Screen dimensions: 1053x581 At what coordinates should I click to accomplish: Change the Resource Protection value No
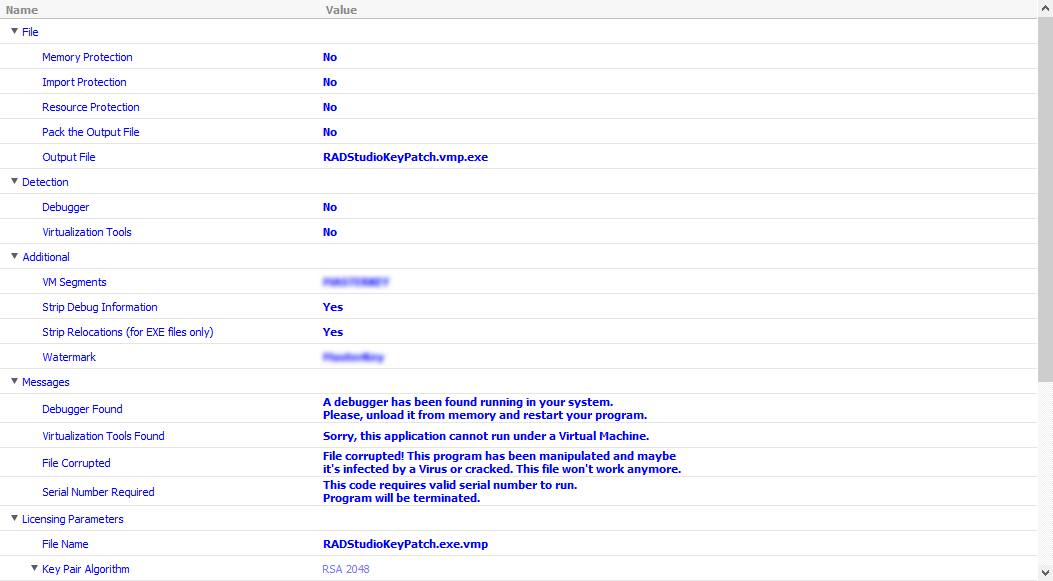click(x=330, y=107)
